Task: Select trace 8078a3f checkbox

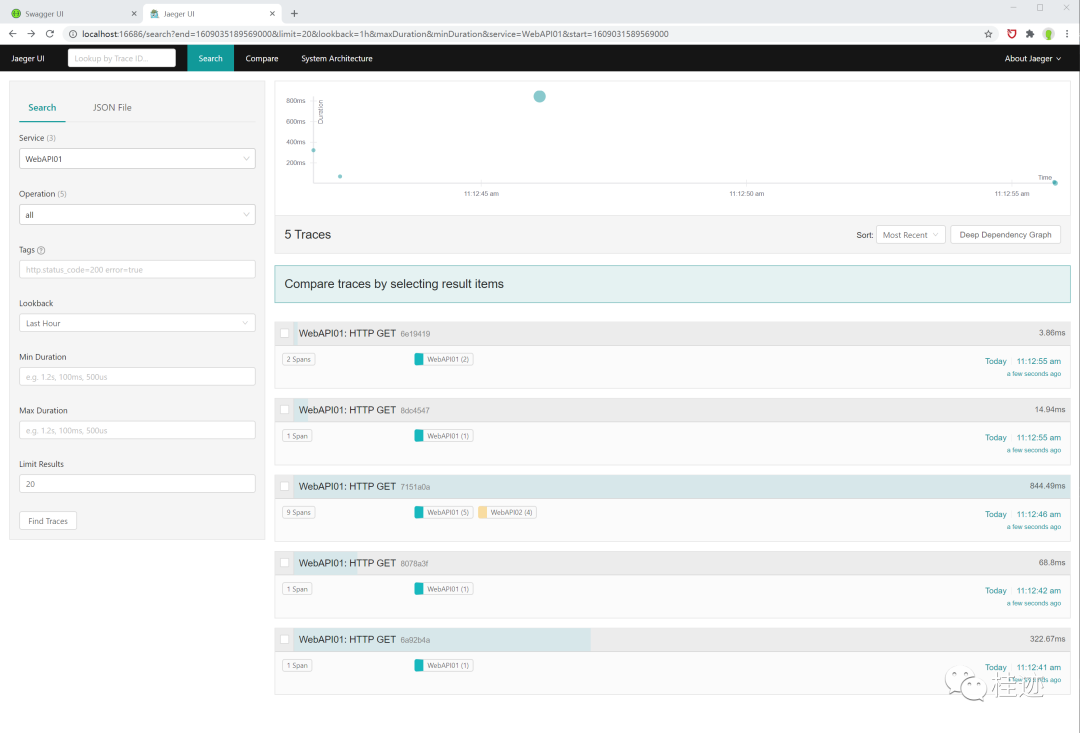Action: point(284,563)
